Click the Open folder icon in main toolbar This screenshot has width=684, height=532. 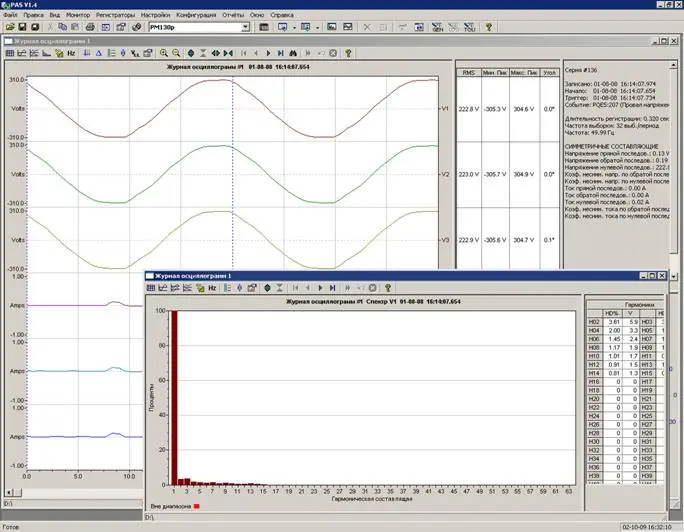click(x=8, y=27)
